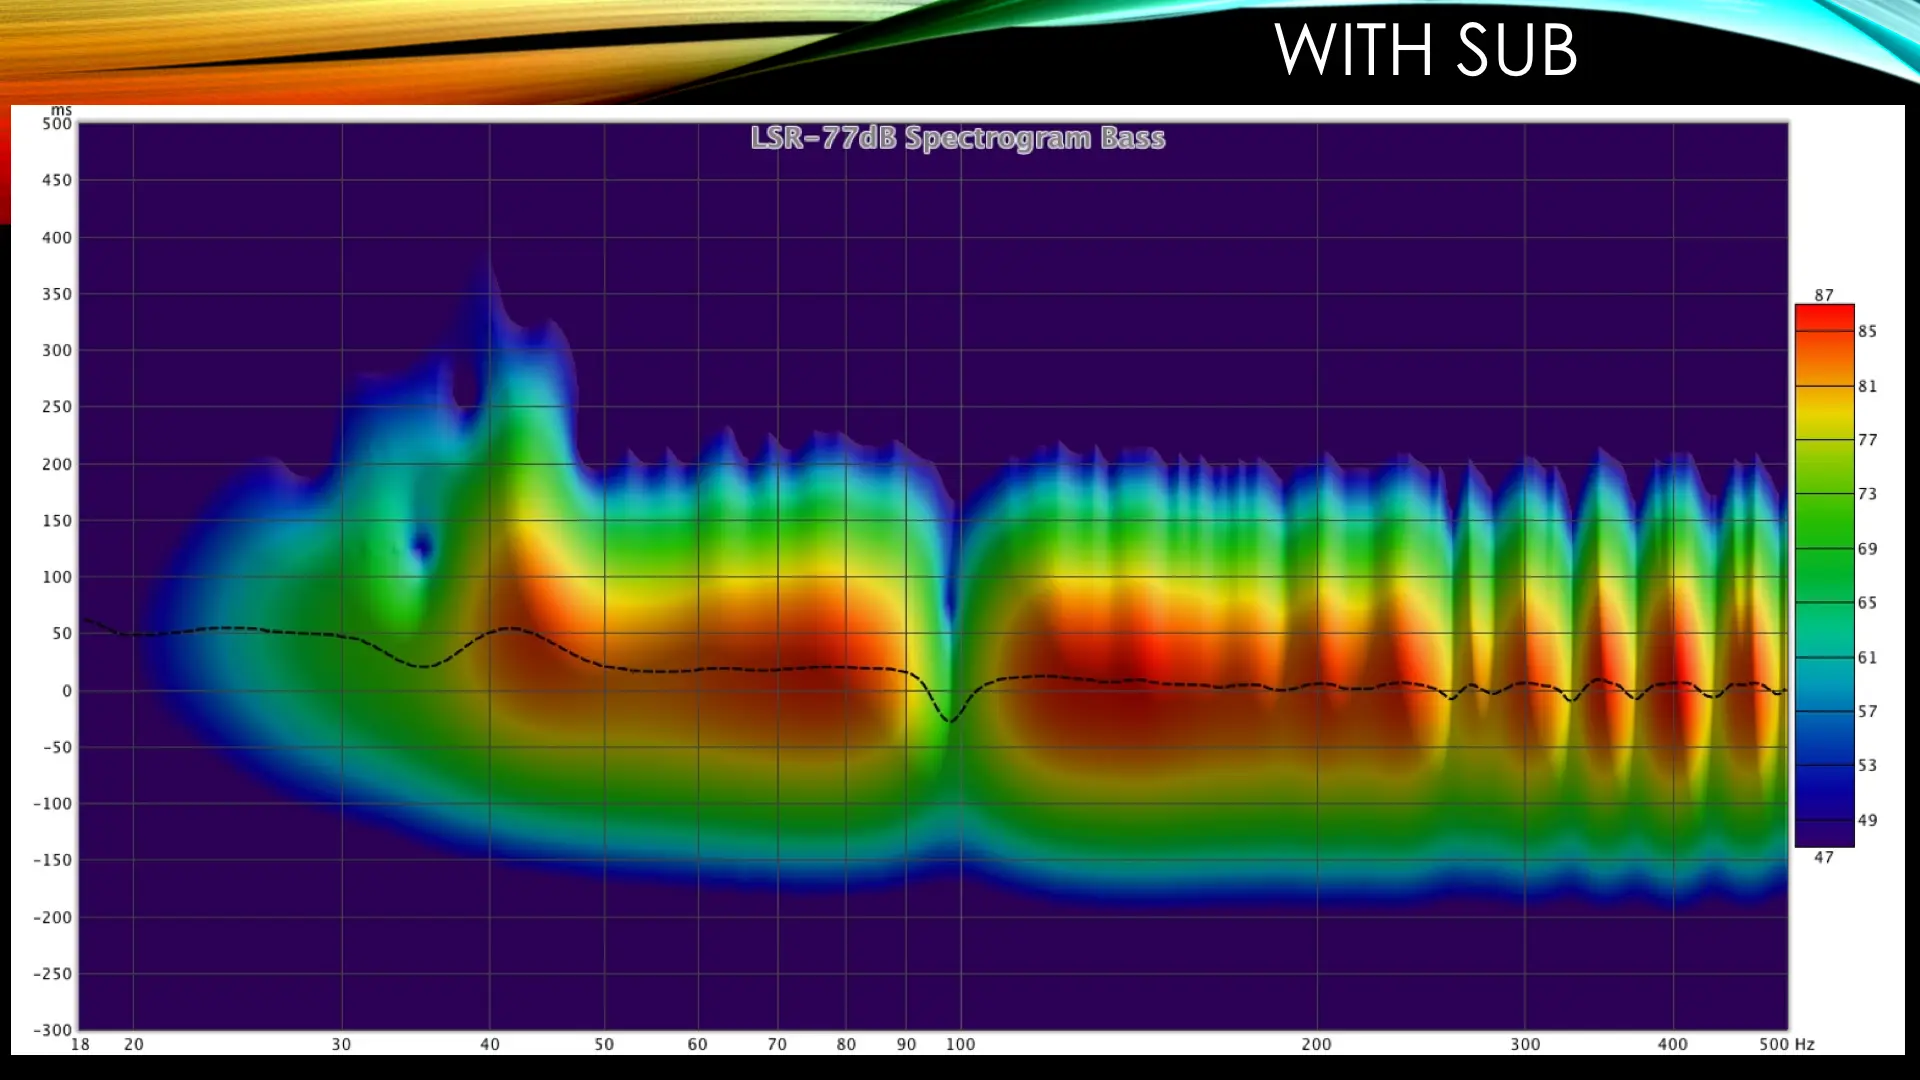Click the 350 ms label on time axis
This screenshot has width=1920, height=1080.
(57, 294)
